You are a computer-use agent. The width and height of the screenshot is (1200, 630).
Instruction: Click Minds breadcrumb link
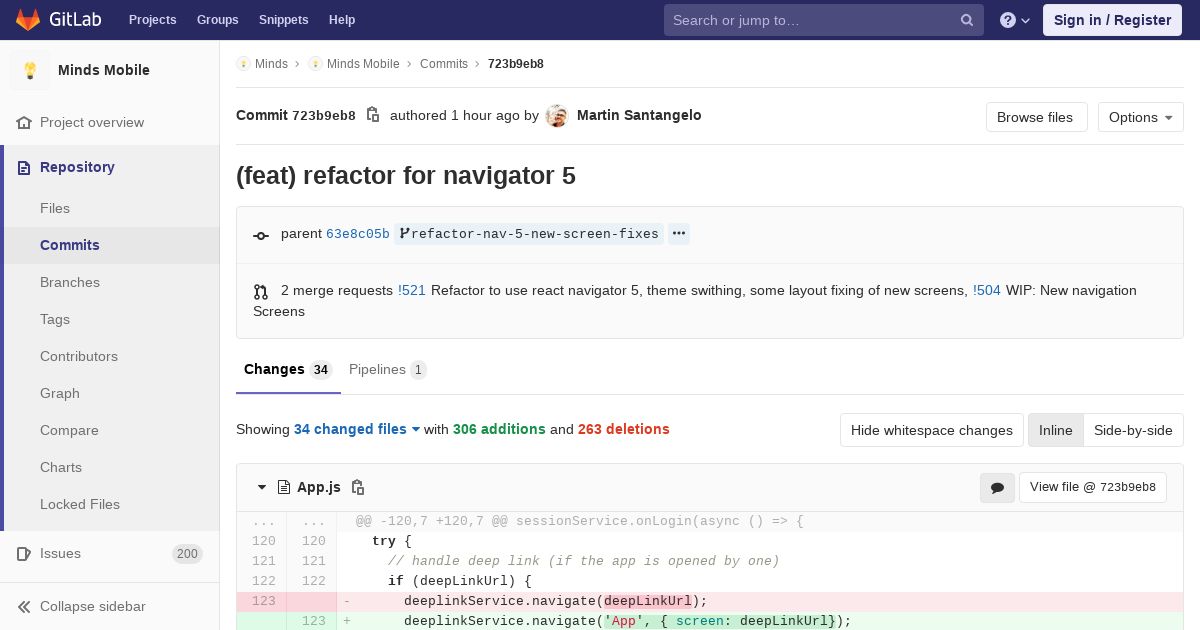[271, 64]
